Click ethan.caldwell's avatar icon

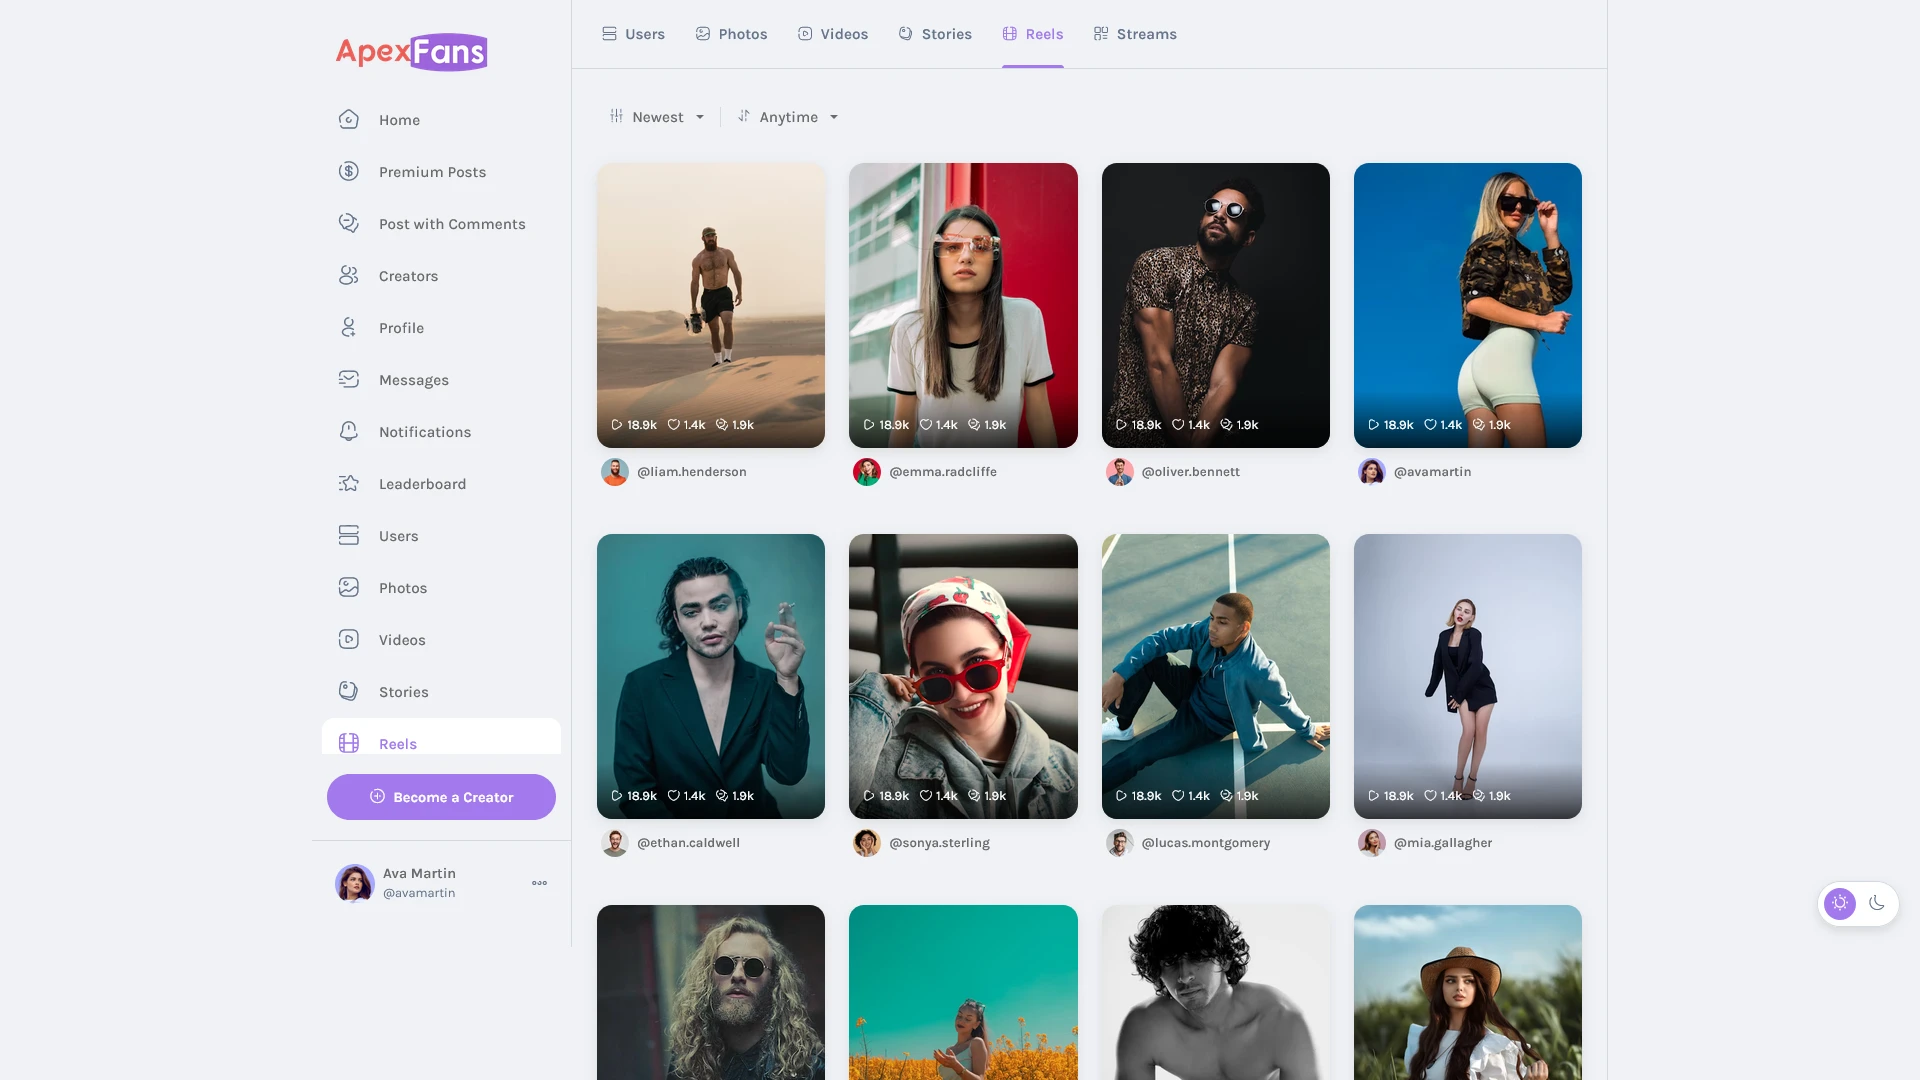(x=614, y=843)
